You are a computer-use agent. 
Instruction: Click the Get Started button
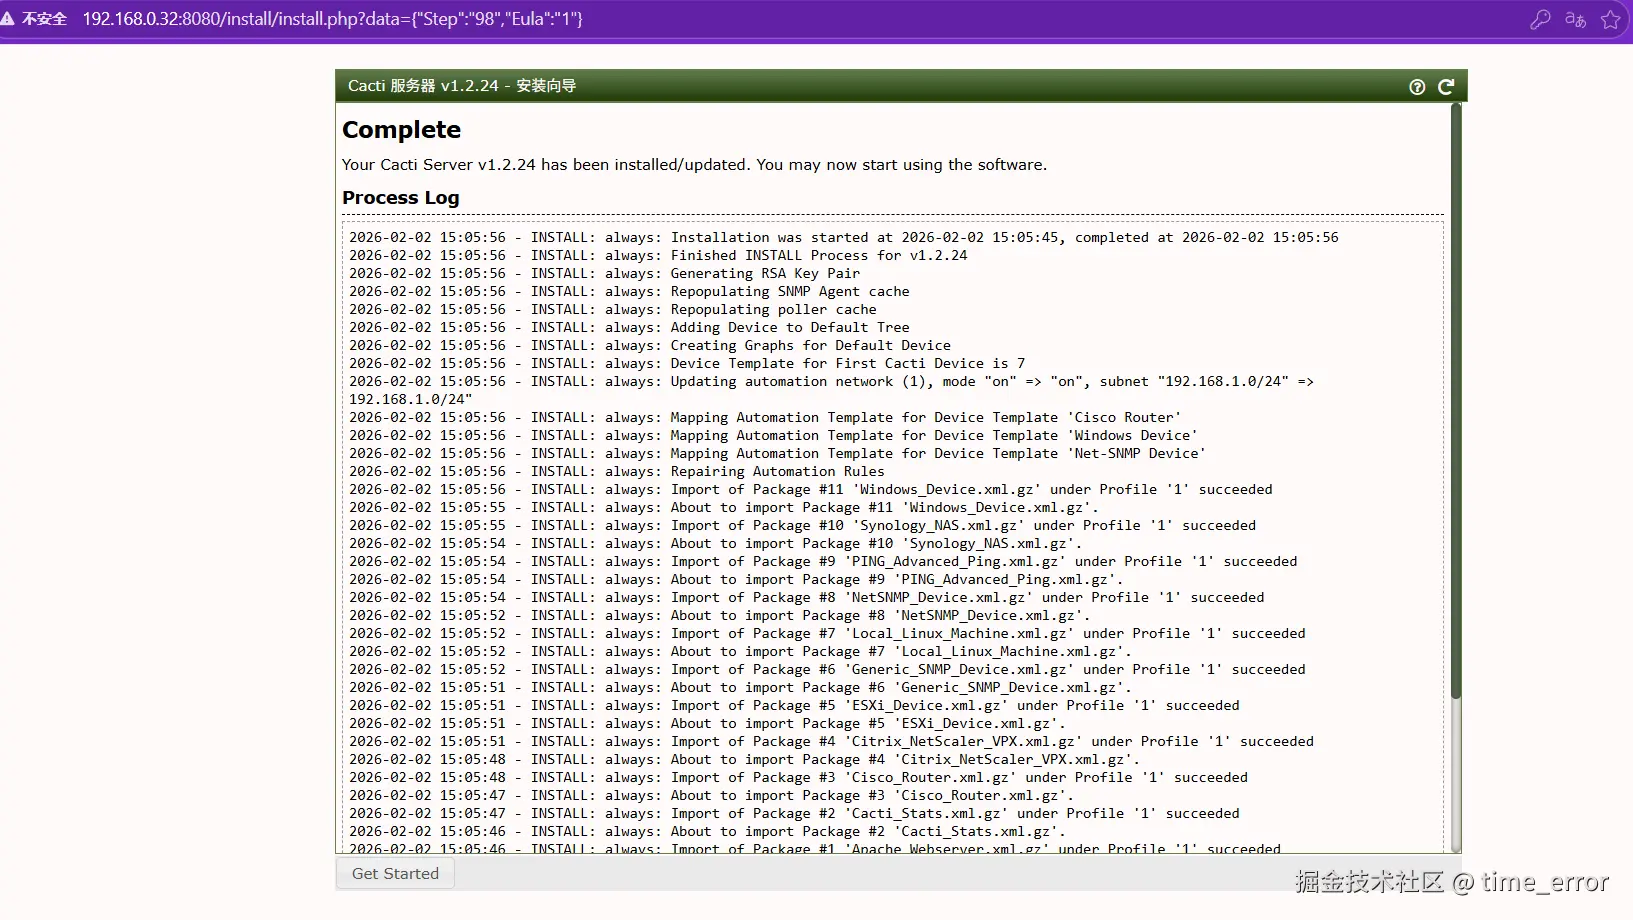[394, 873]
